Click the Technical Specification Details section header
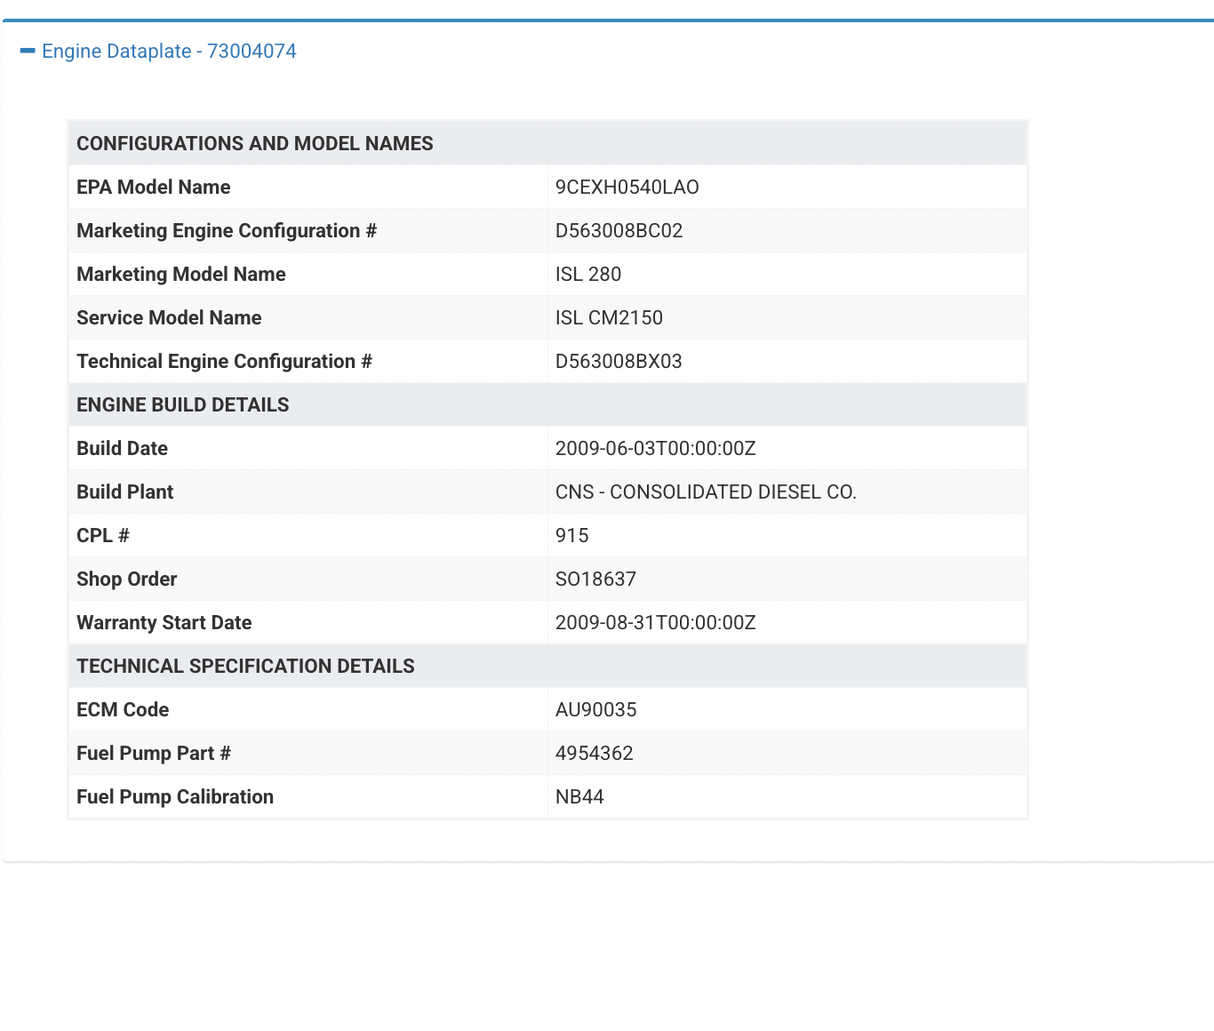The image size is (1214, 1031). click(x=245, y=666)
